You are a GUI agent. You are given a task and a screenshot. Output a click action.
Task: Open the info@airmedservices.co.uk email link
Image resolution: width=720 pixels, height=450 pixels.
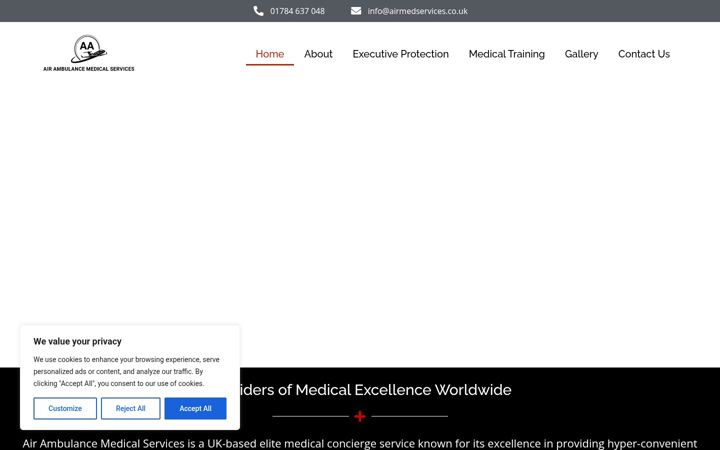pyautogui.click(x=417, y=11)
